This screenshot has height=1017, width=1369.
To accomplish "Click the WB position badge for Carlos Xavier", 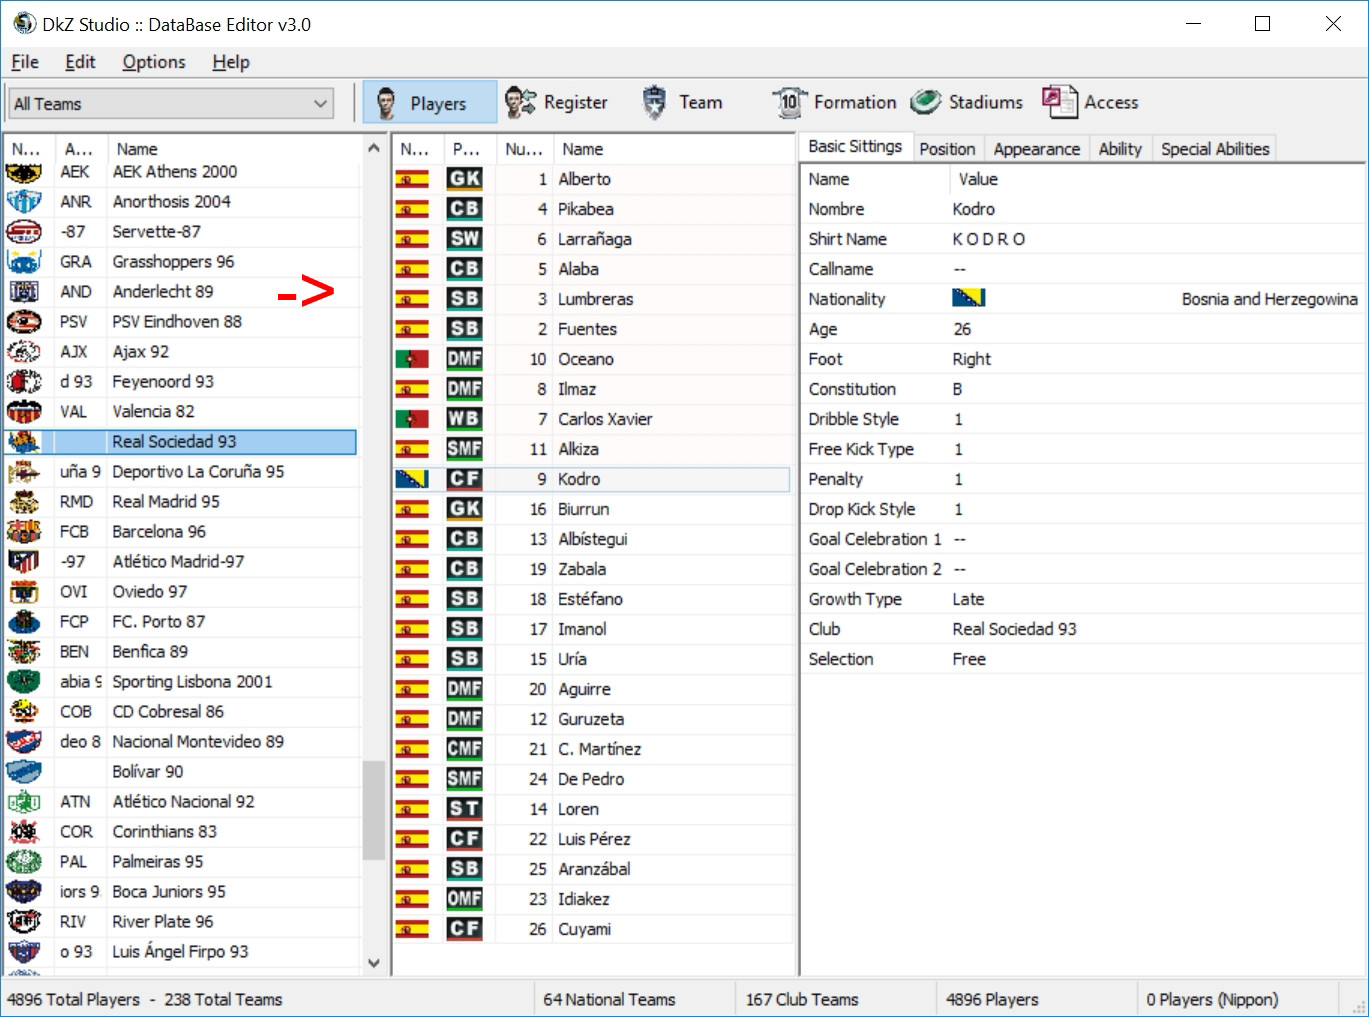I will coord(464,419).
